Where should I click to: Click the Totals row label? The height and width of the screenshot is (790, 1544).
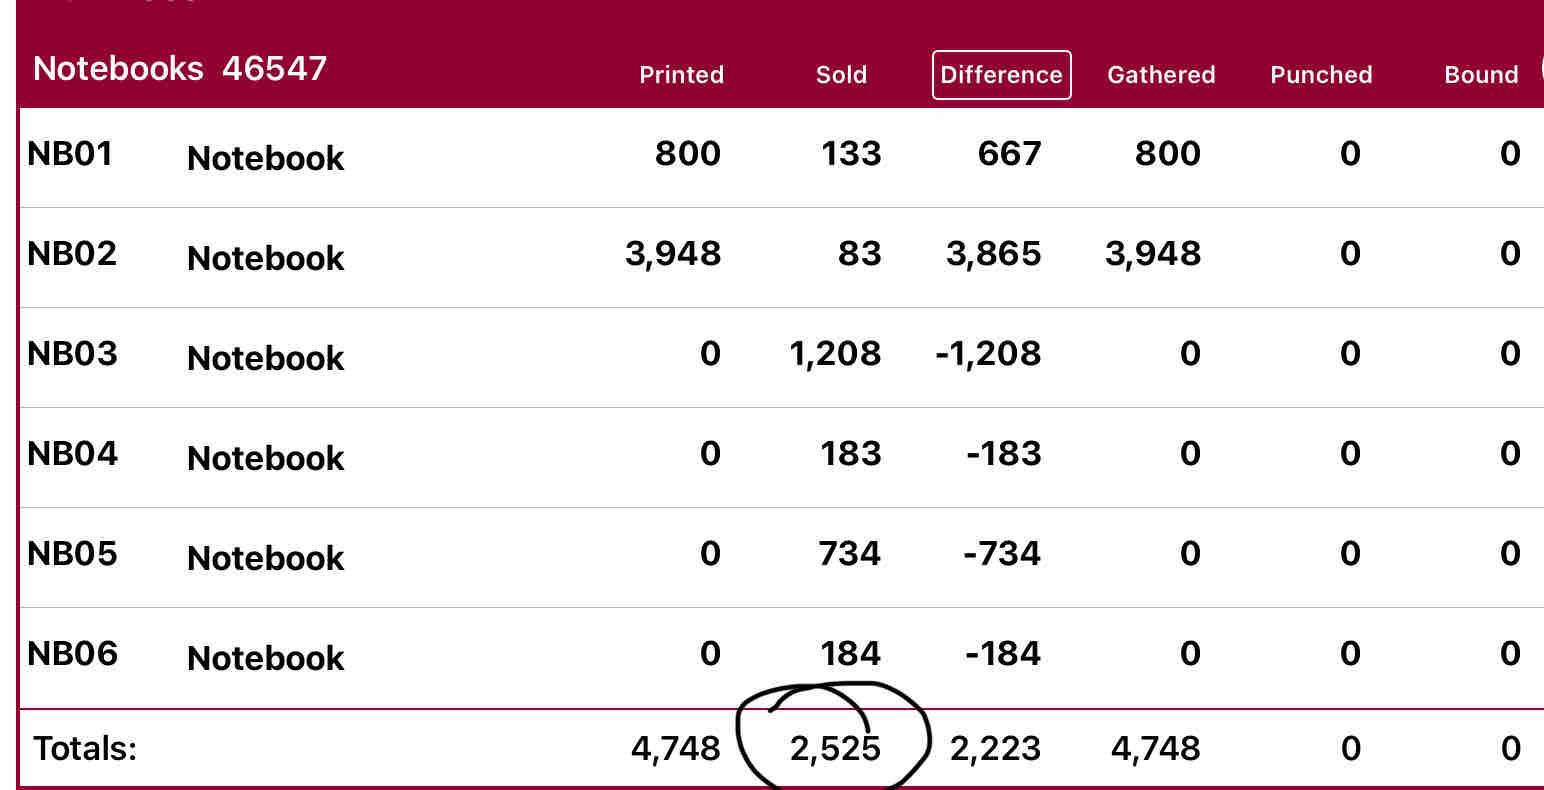[x=85, y=748]
